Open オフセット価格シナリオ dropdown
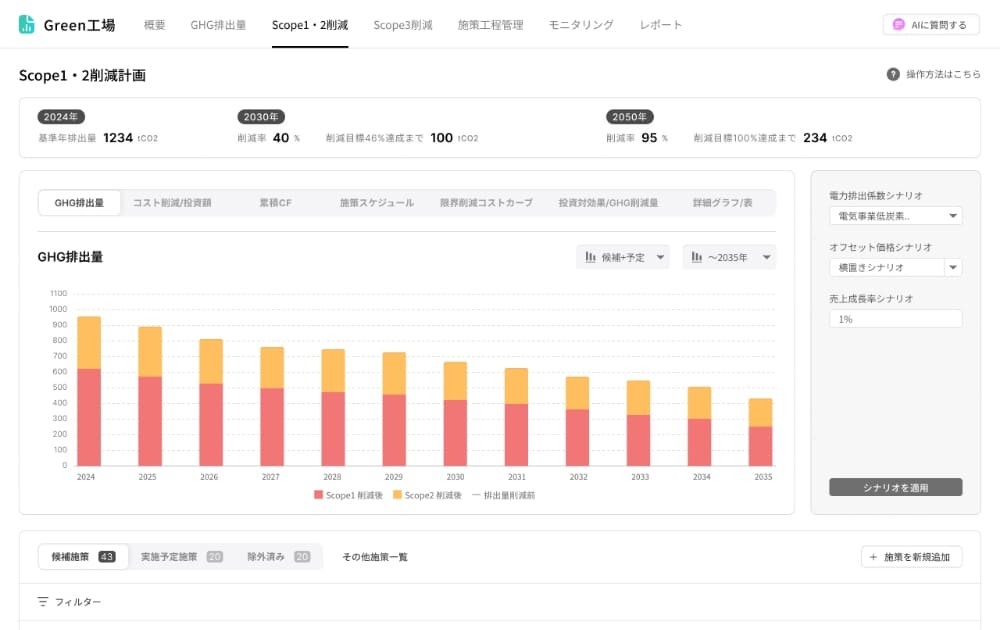Viewport: 1000px width, 630px height. [895, 267]
